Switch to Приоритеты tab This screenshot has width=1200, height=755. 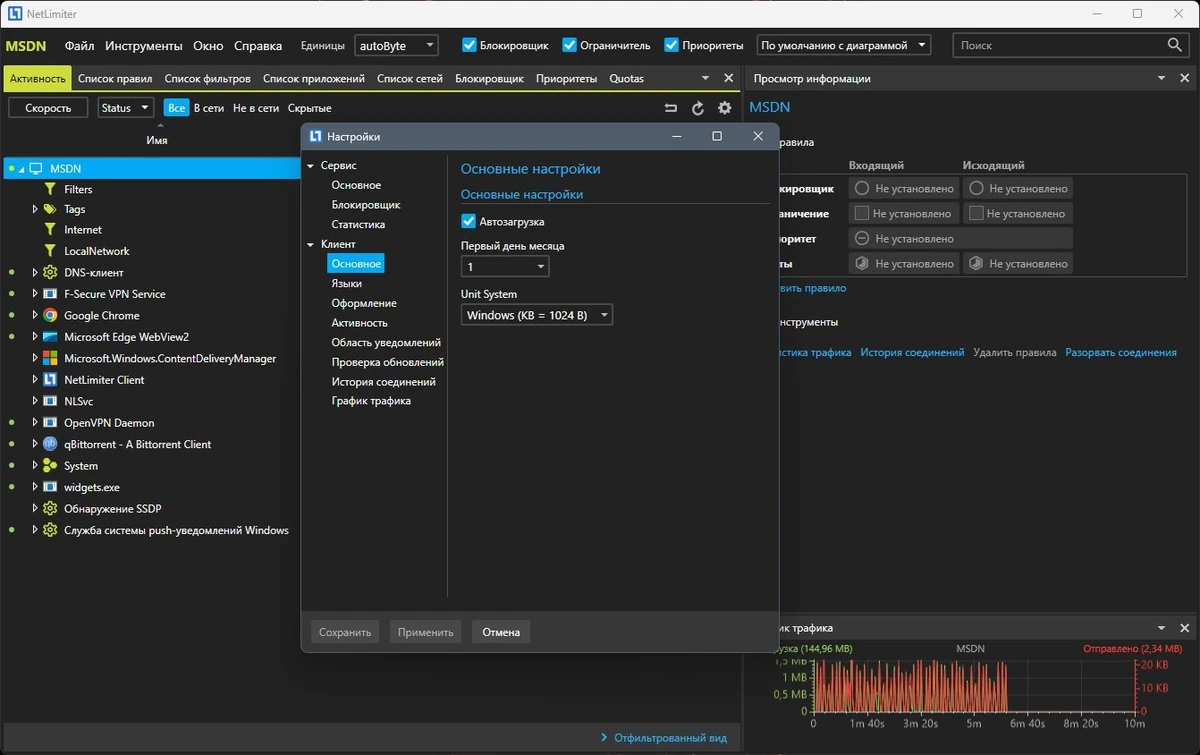click(566, 78)
